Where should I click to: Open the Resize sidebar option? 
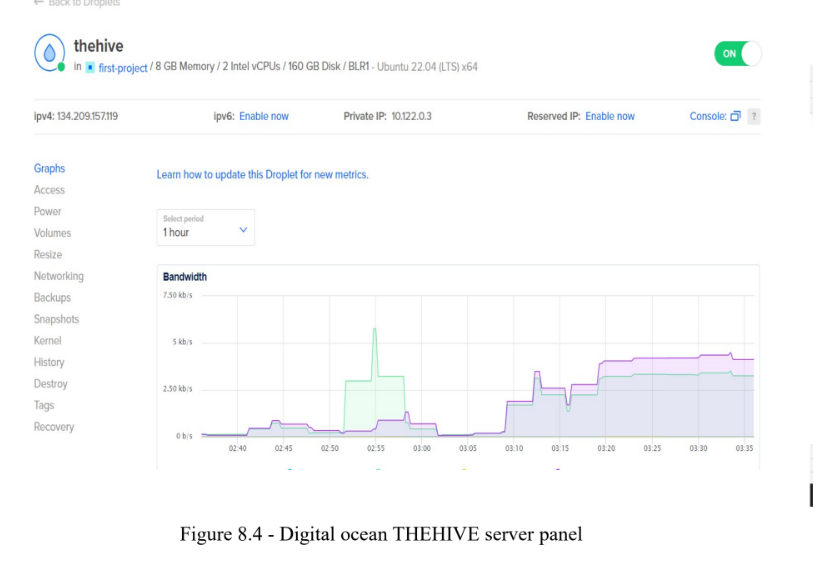48,254
